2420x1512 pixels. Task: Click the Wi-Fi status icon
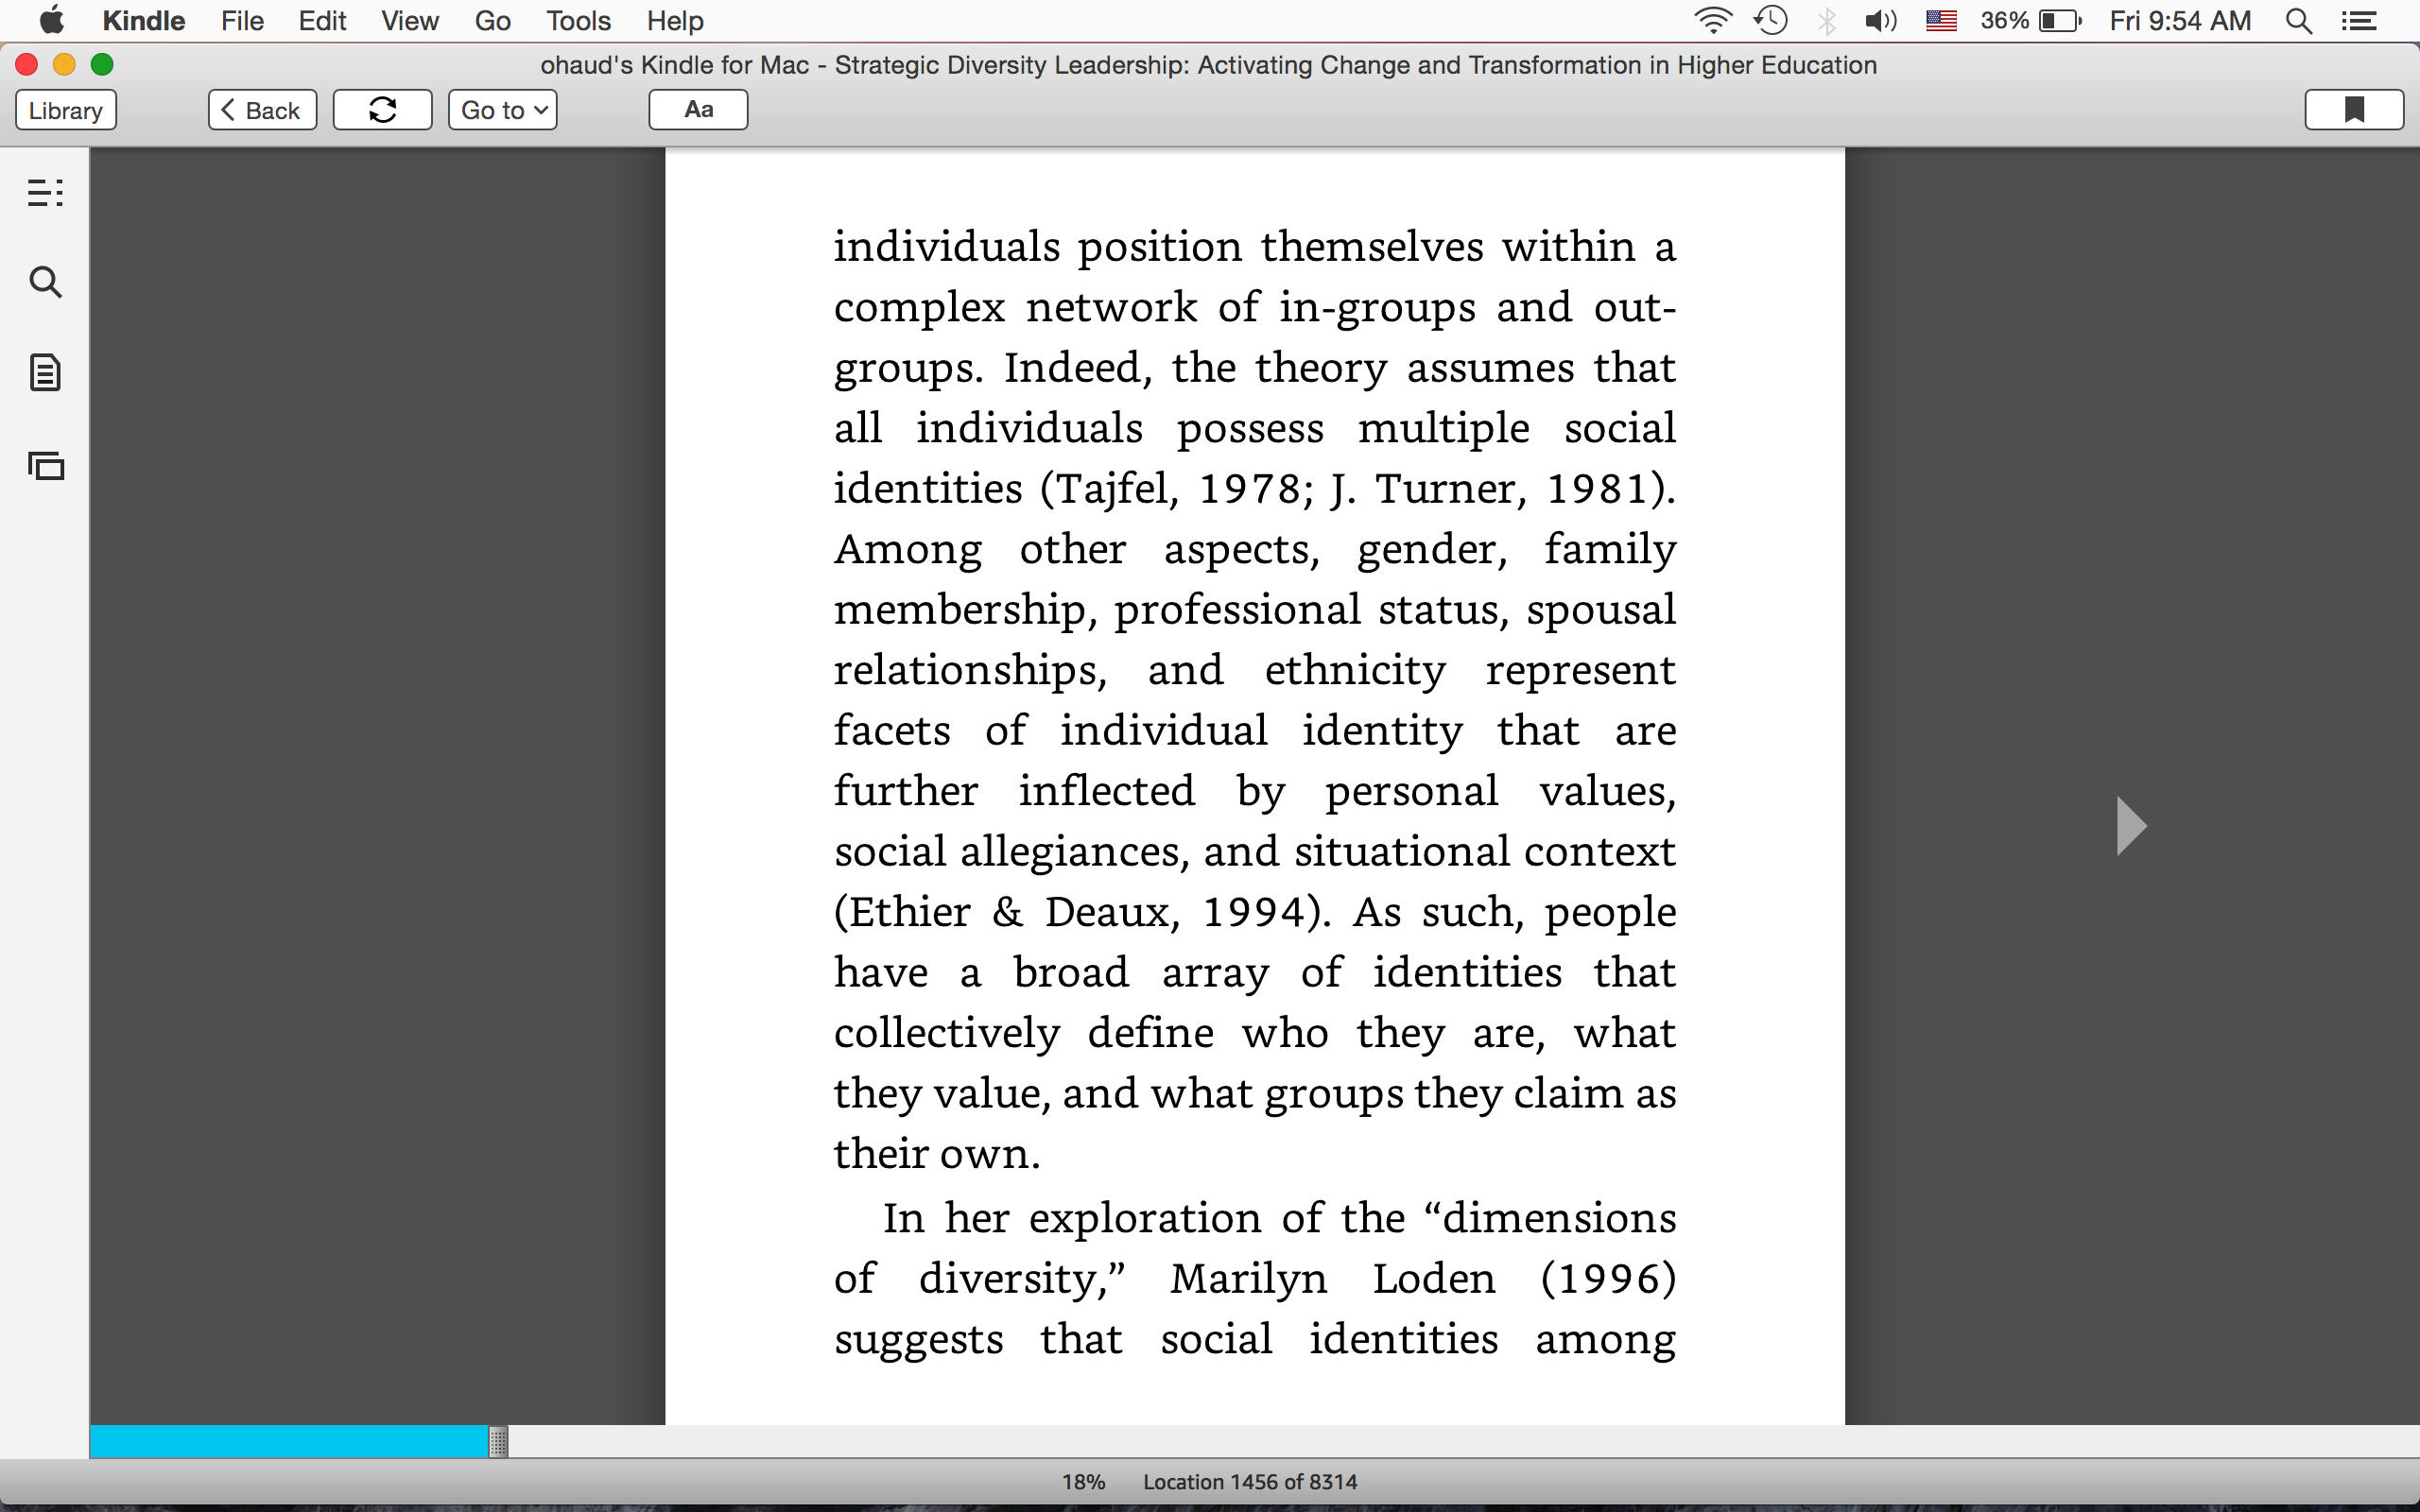[1712, 20]
